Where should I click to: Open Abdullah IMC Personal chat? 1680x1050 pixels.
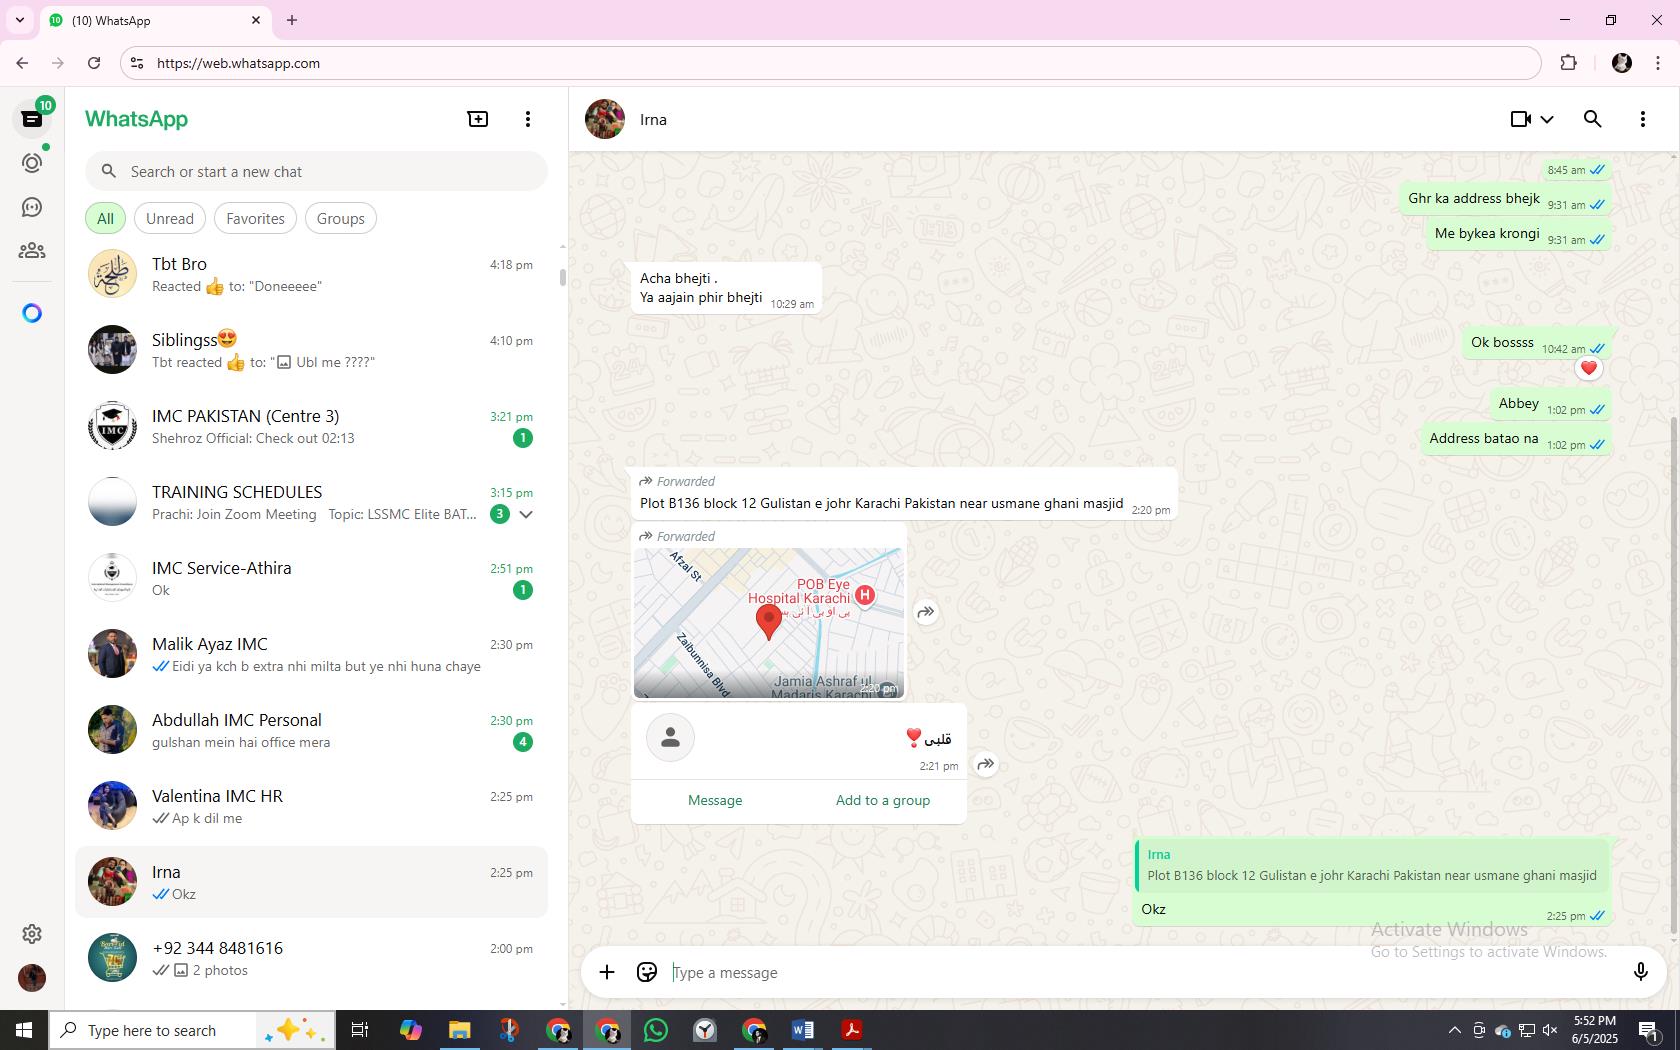tap(311, 730)
